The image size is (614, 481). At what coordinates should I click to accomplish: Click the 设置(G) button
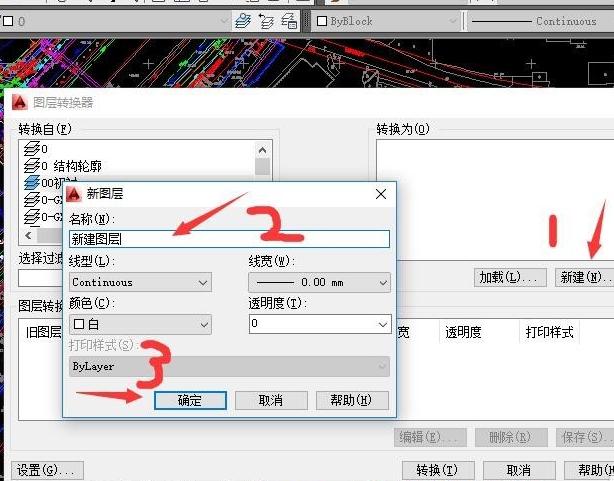pyautogui.click(x=47, y=470)
